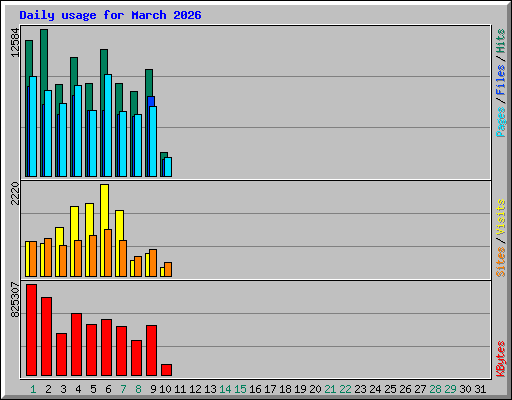
Task: Click the yellow Visits legend label
Action: click(x=500, y=217)
